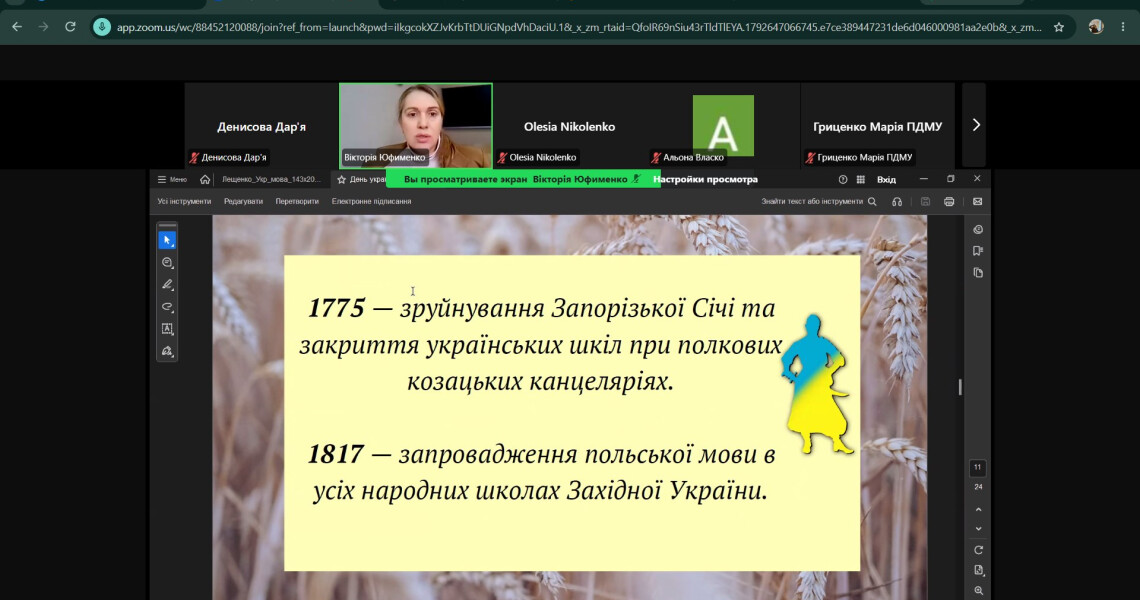Switch to Лещенко_Укр_мова document tab
The width and height of the screenshot is (1140, 600).
[x=270, y=180]
